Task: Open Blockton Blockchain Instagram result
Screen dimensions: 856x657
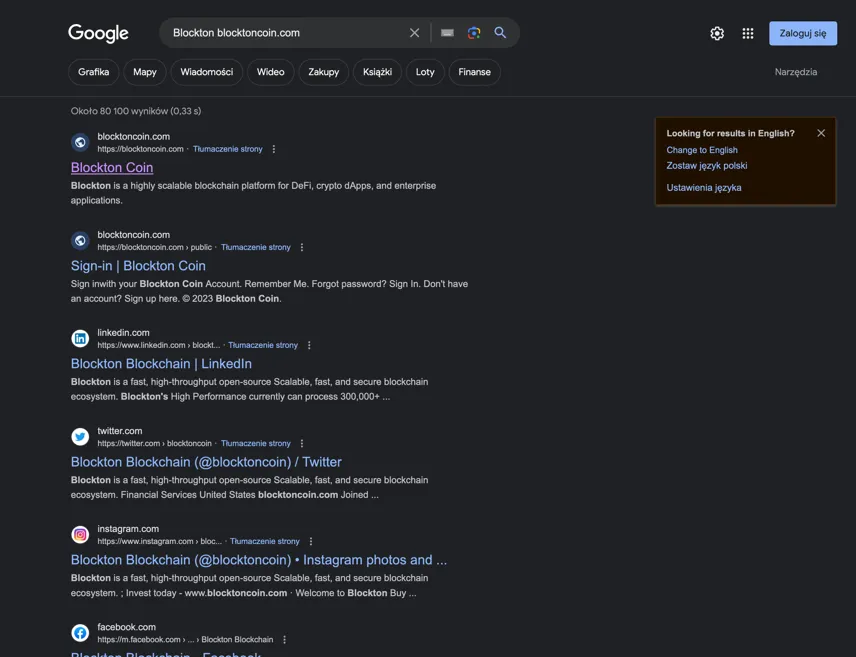Action: point(259,560)
